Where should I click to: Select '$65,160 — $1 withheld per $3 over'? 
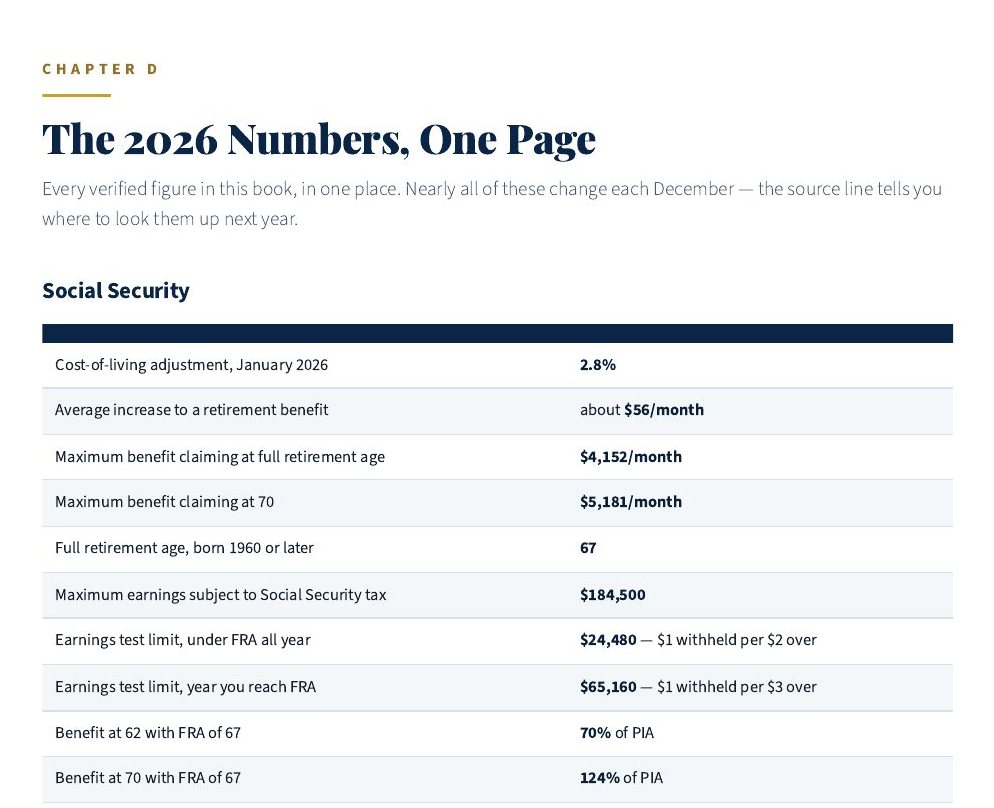(x=698, y=687)
